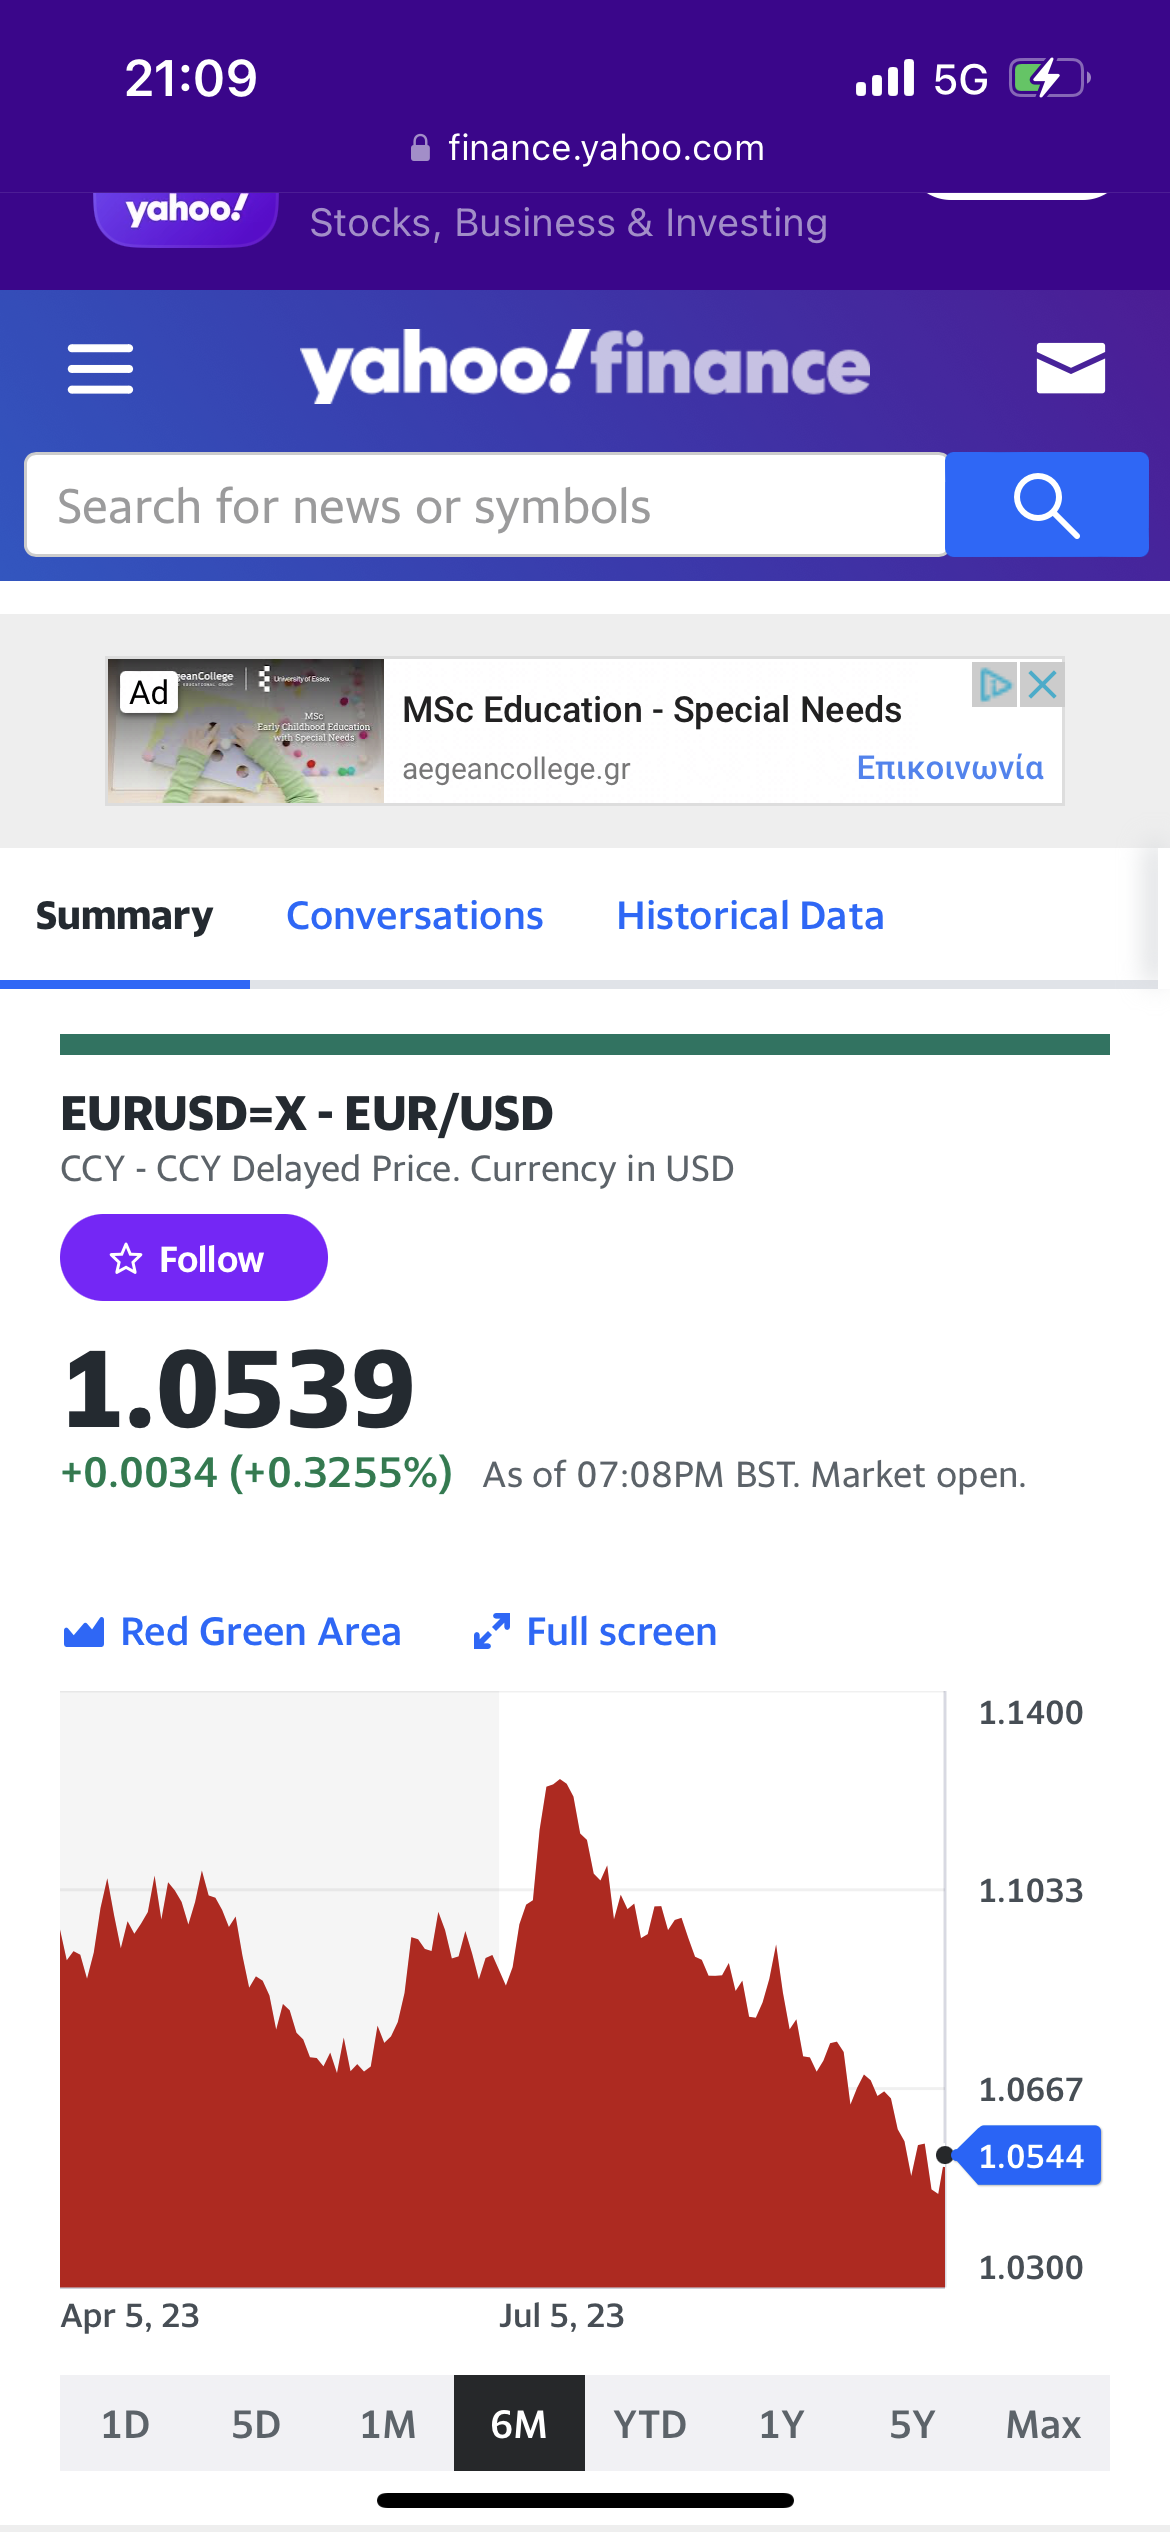Image resolution: width=1170 pixels, height=2532 pixels.
Task: Tap the +0.0034 (+0.3255%) change value
Action: coord(257,1473)
